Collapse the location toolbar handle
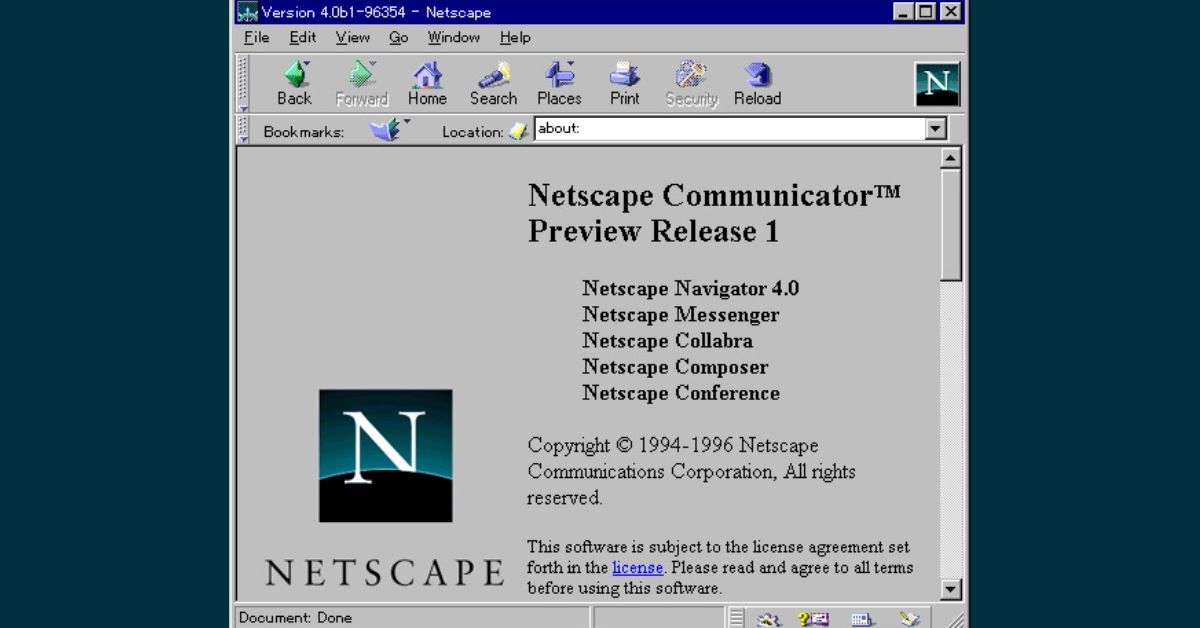 coord(242,130)
